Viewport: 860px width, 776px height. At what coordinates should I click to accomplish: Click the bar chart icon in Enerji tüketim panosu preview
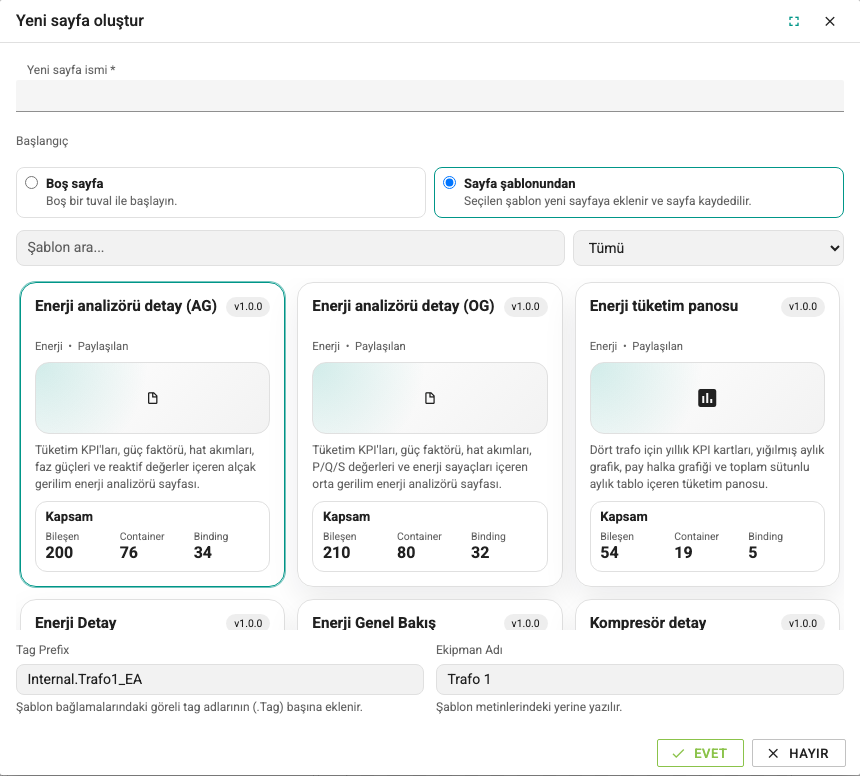707,398
